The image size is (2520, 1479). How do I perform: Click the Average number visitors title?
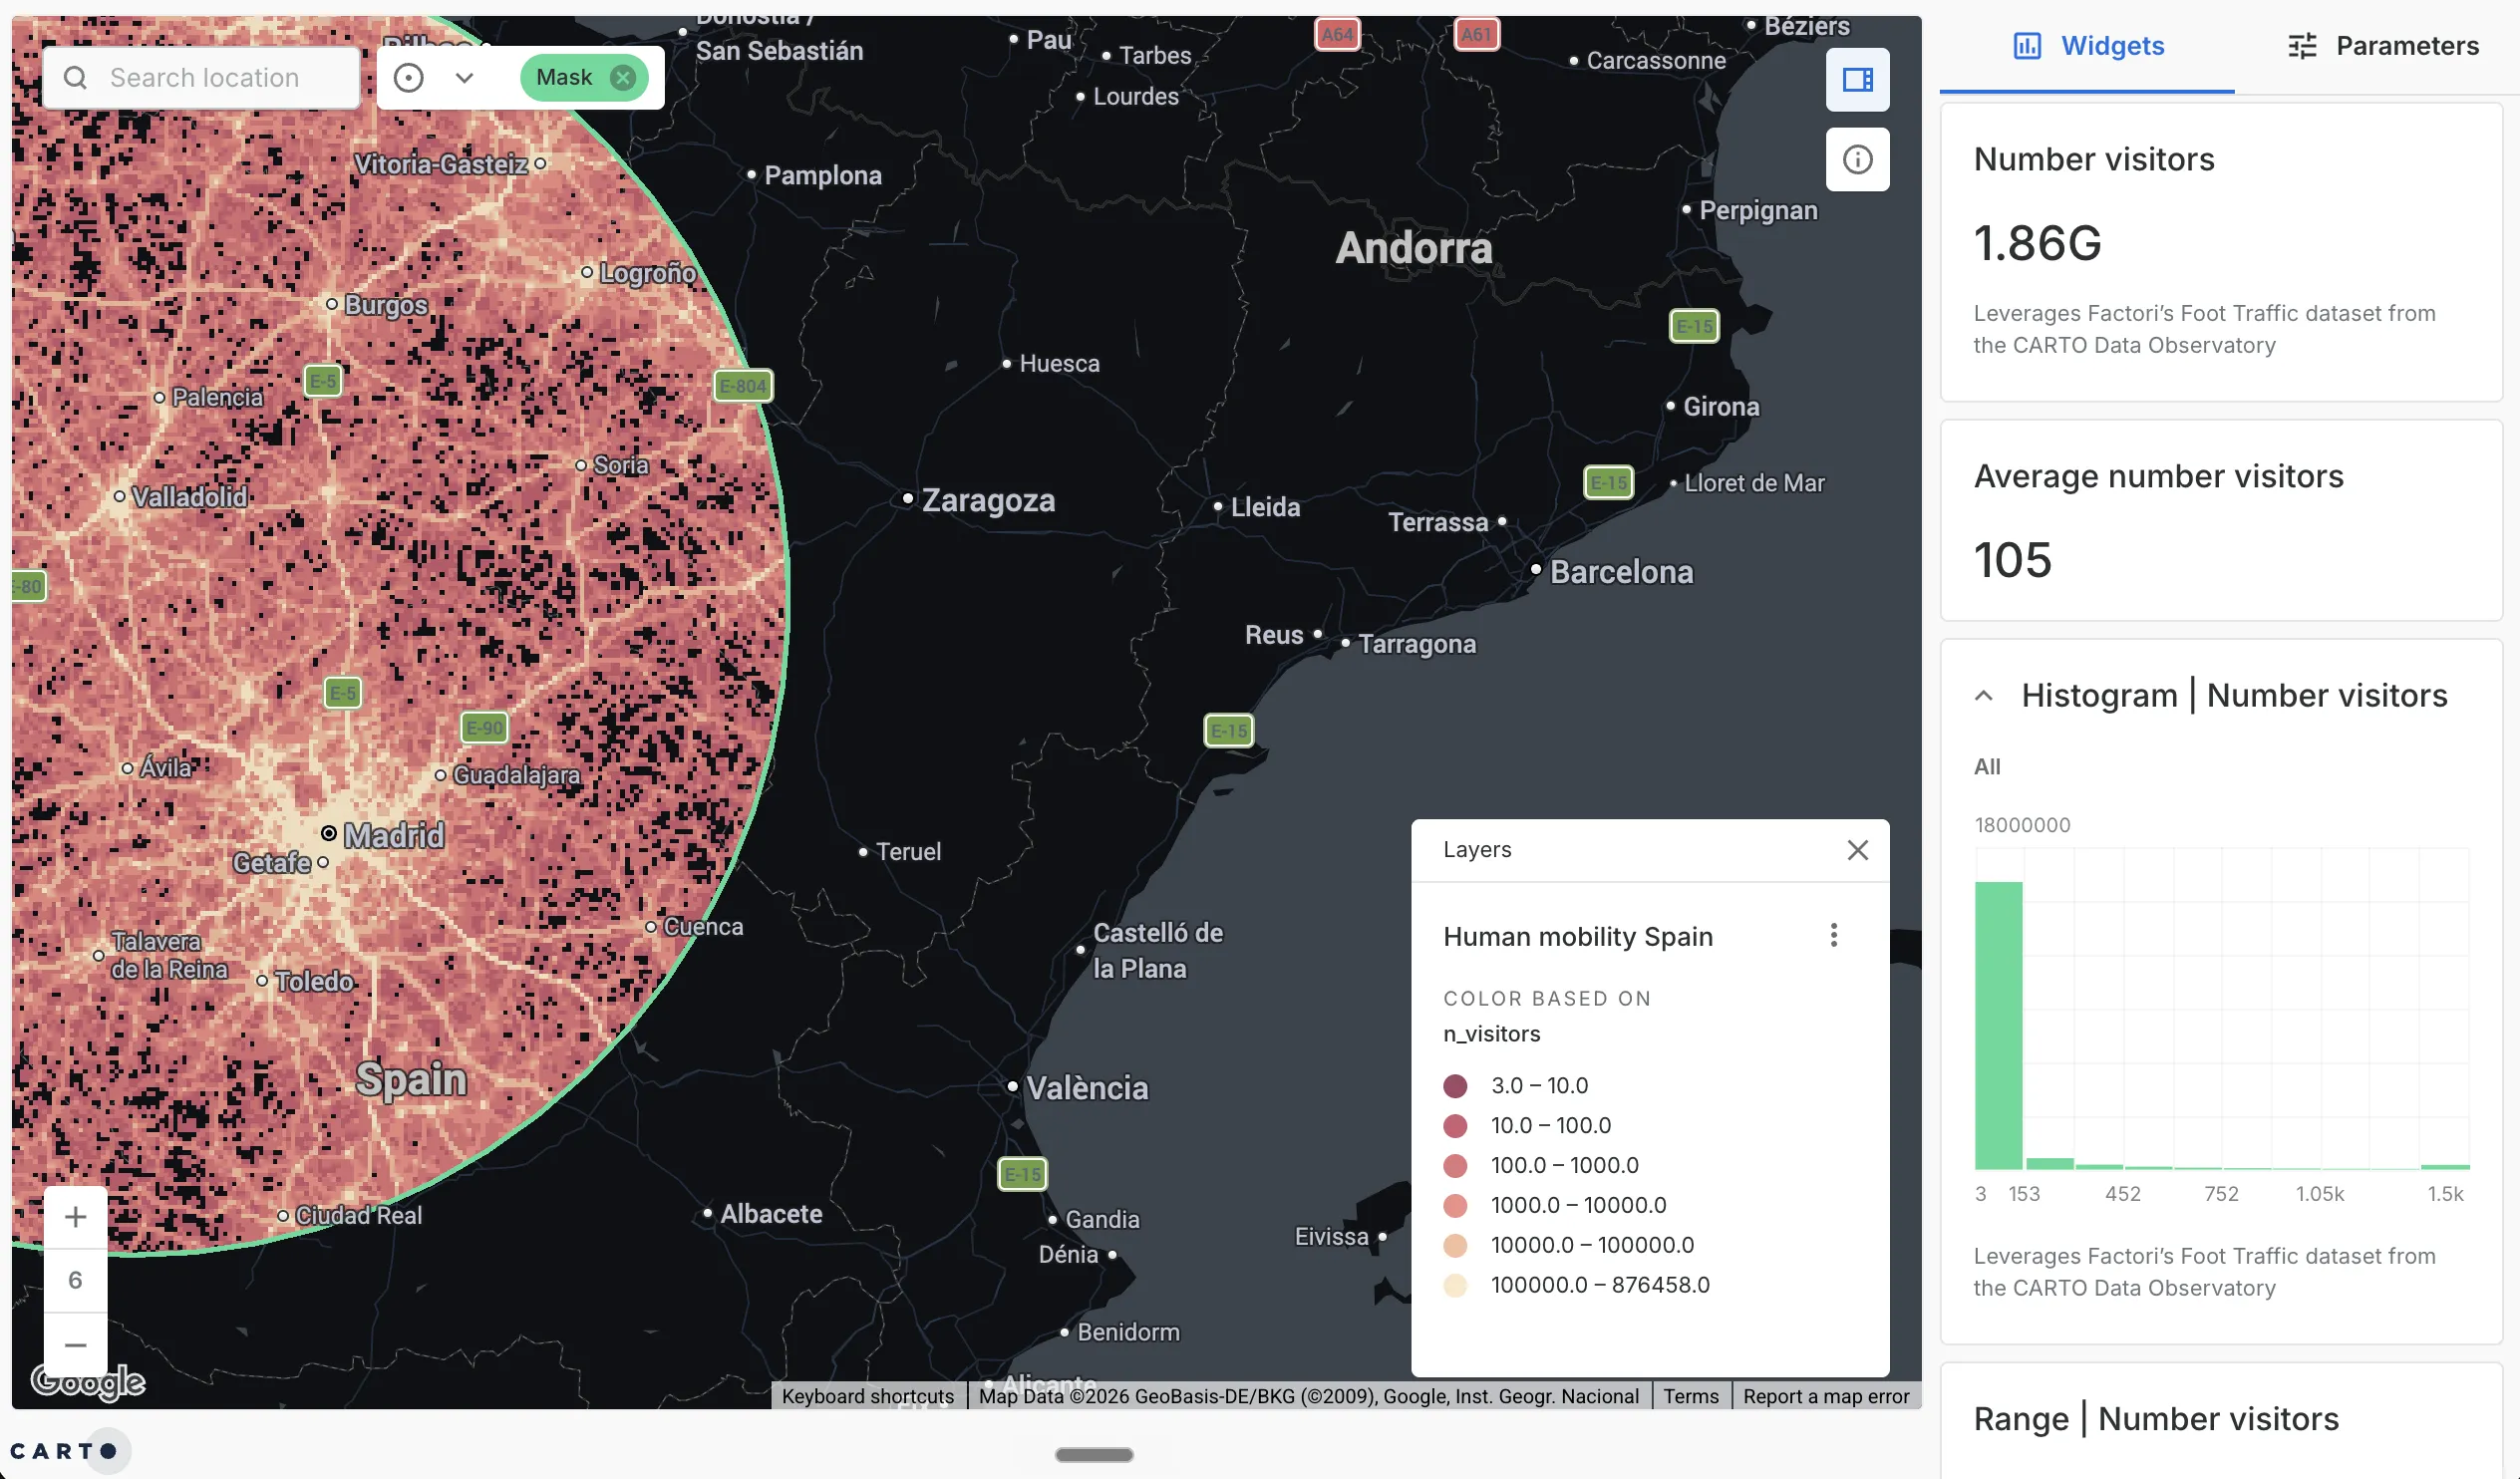click(2158, 477)
